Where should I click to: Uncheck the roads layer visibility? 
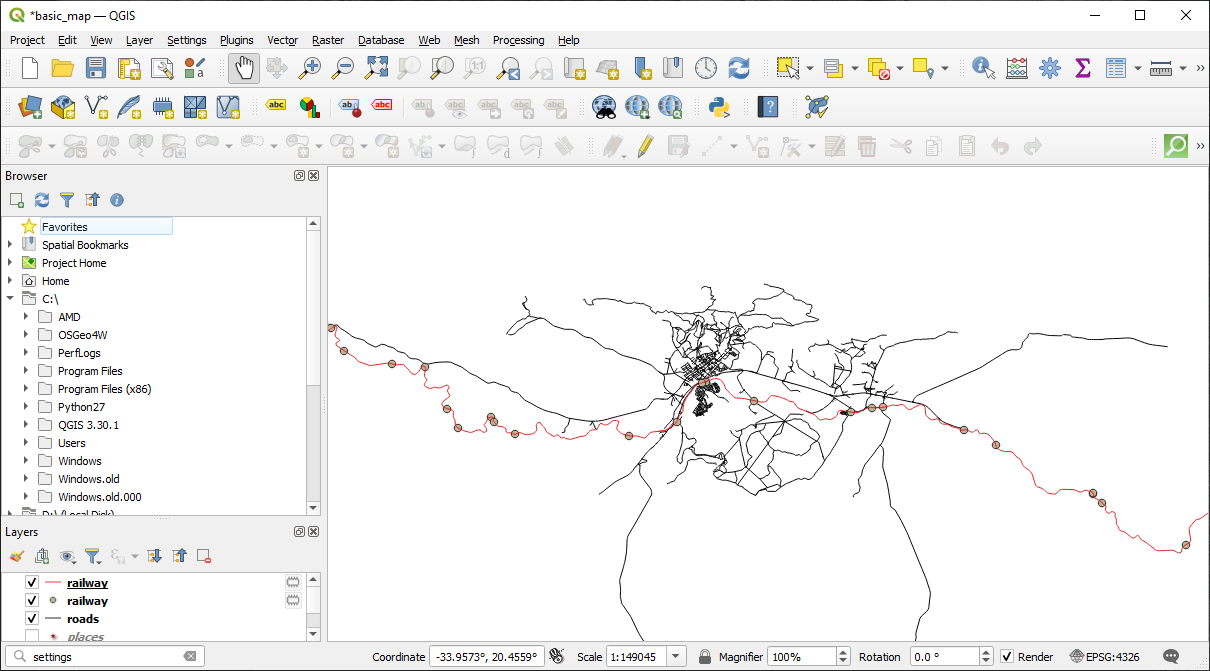click(x=30, y=618)
